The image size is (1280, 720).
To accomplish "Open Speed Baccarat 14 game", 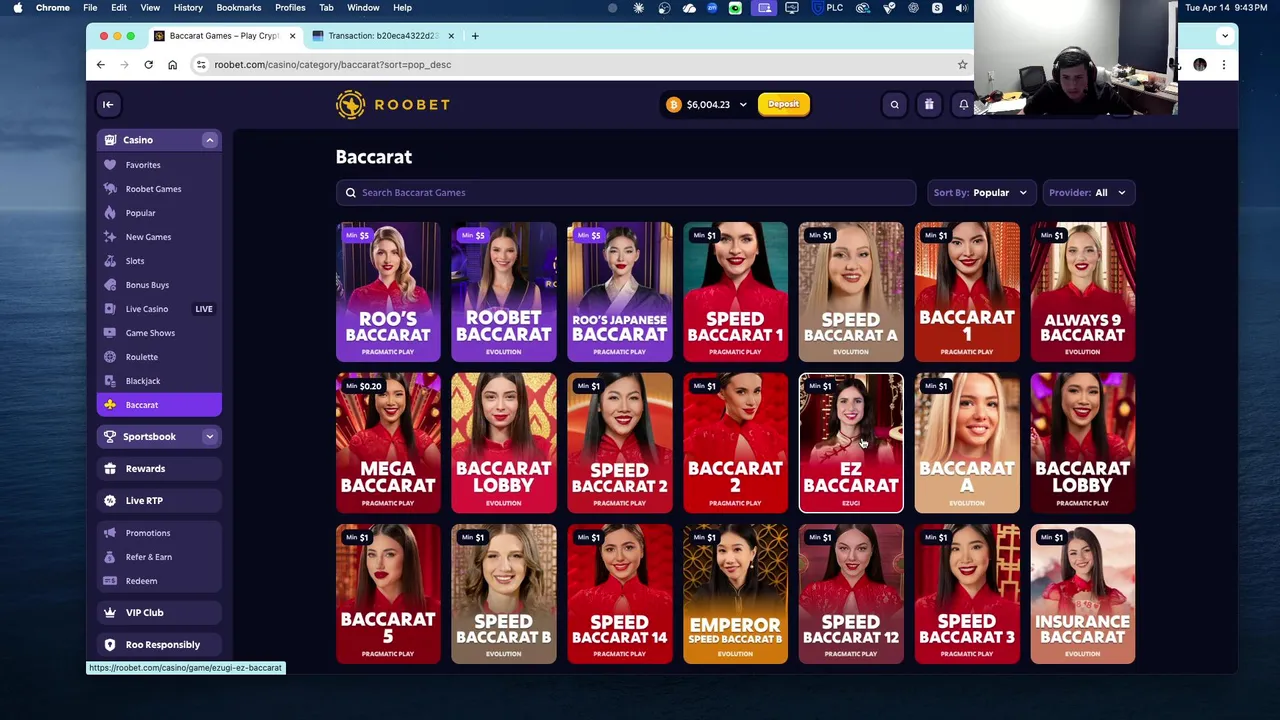I will pyautogui.click(x=620, y=594).
